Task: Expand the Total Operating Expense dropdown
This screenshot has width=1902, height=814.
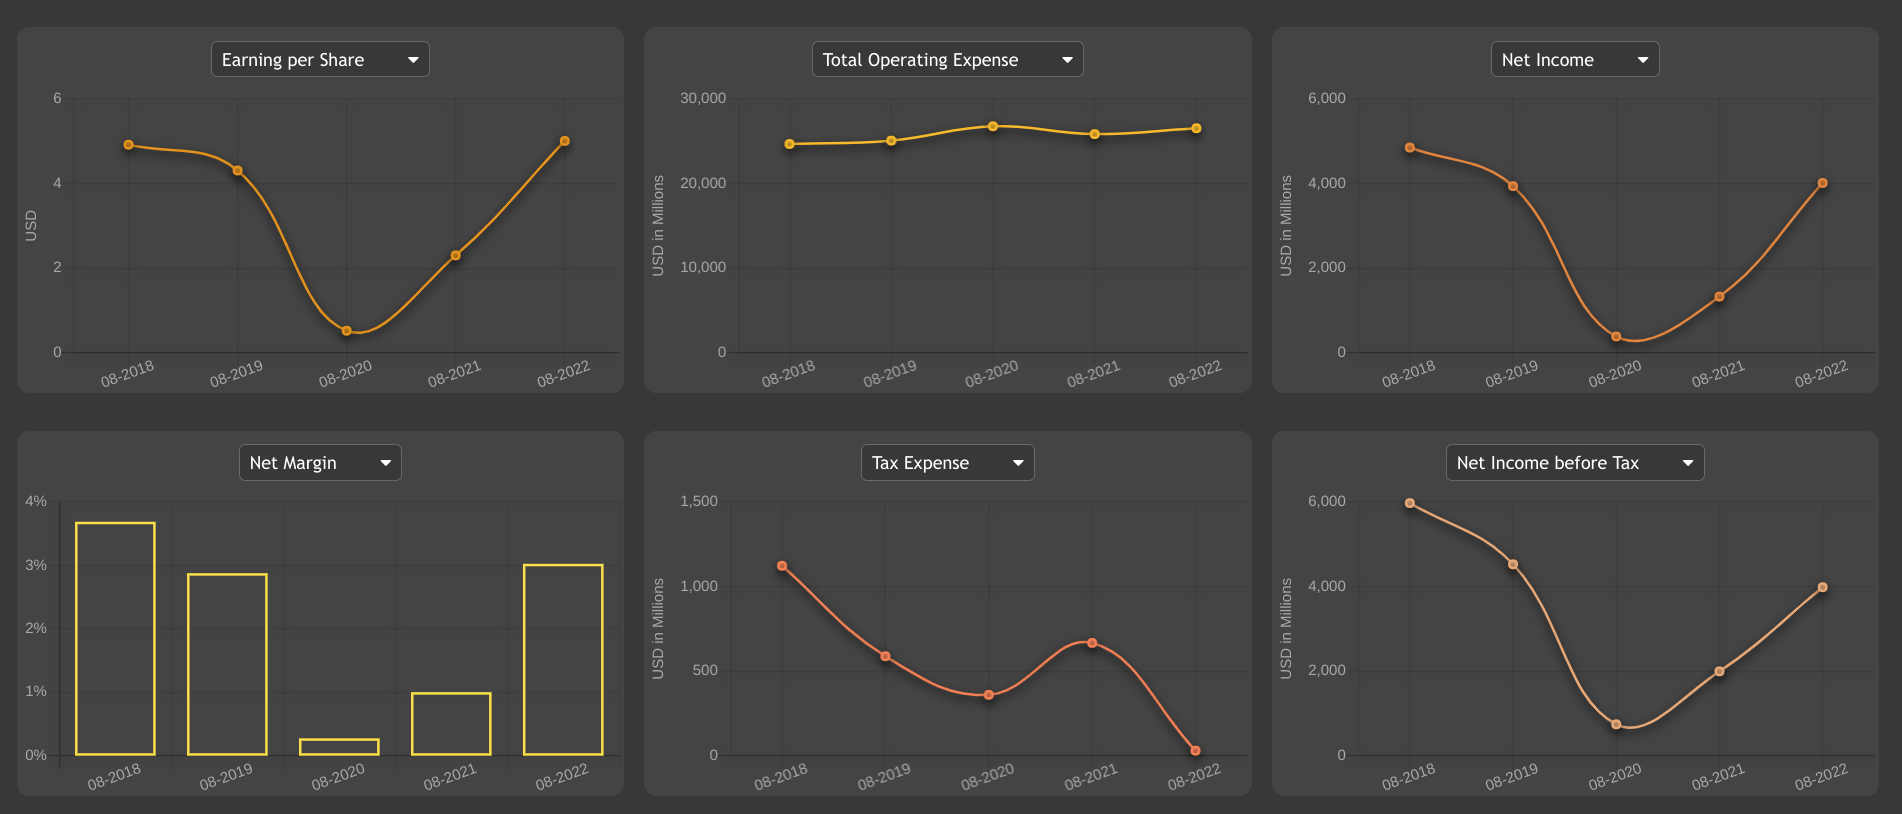Action: [947, 60]
